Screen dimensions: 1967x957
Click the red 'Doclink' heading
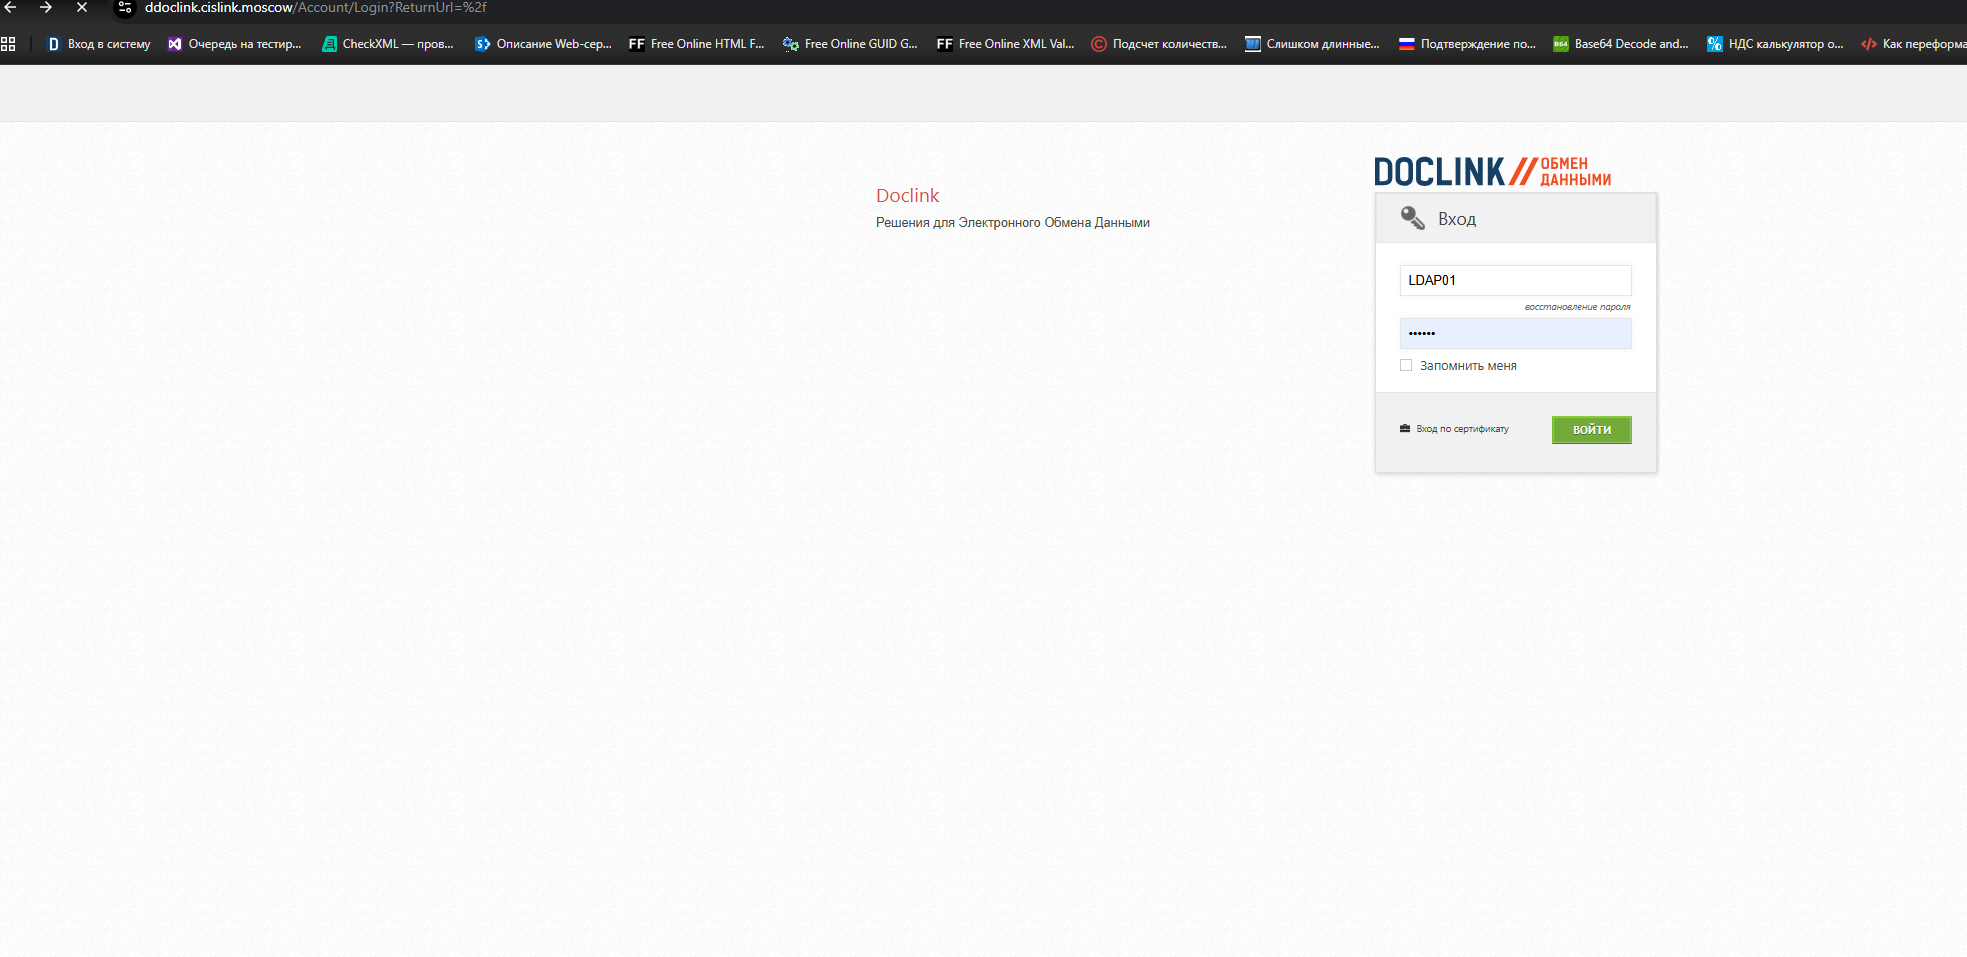(x=907, y=195)
